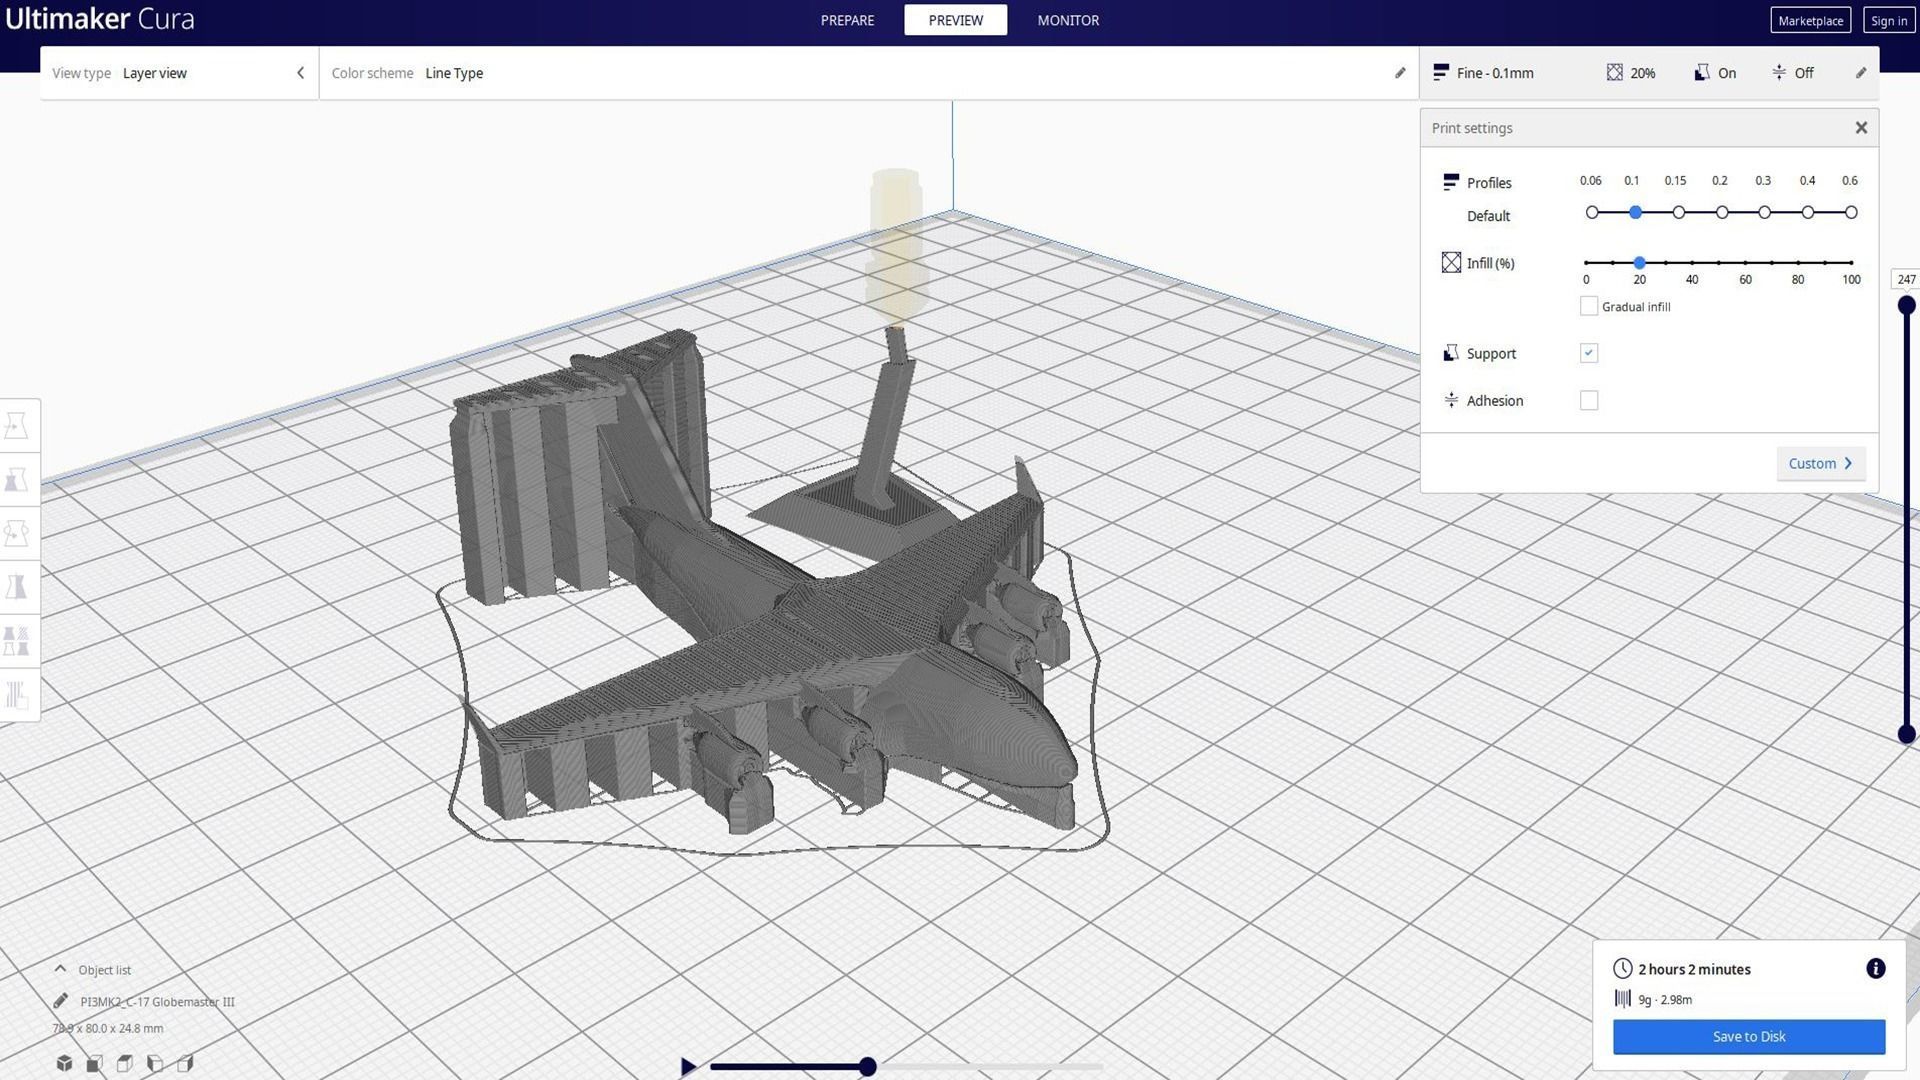Select the Support Blocker tool
Viewport: 1920px width, 1080px height.
tap(17, 694)
